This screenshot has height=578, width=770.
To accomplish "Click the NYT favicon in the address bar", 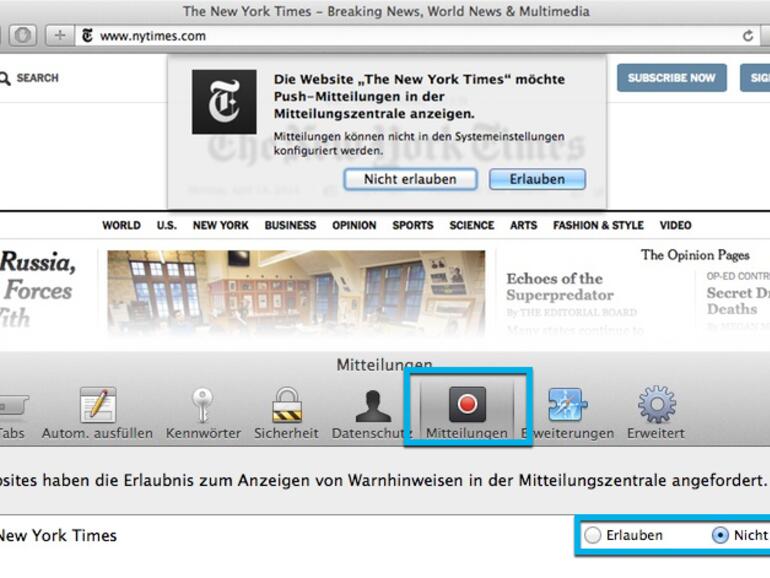I will click(87, 36).
